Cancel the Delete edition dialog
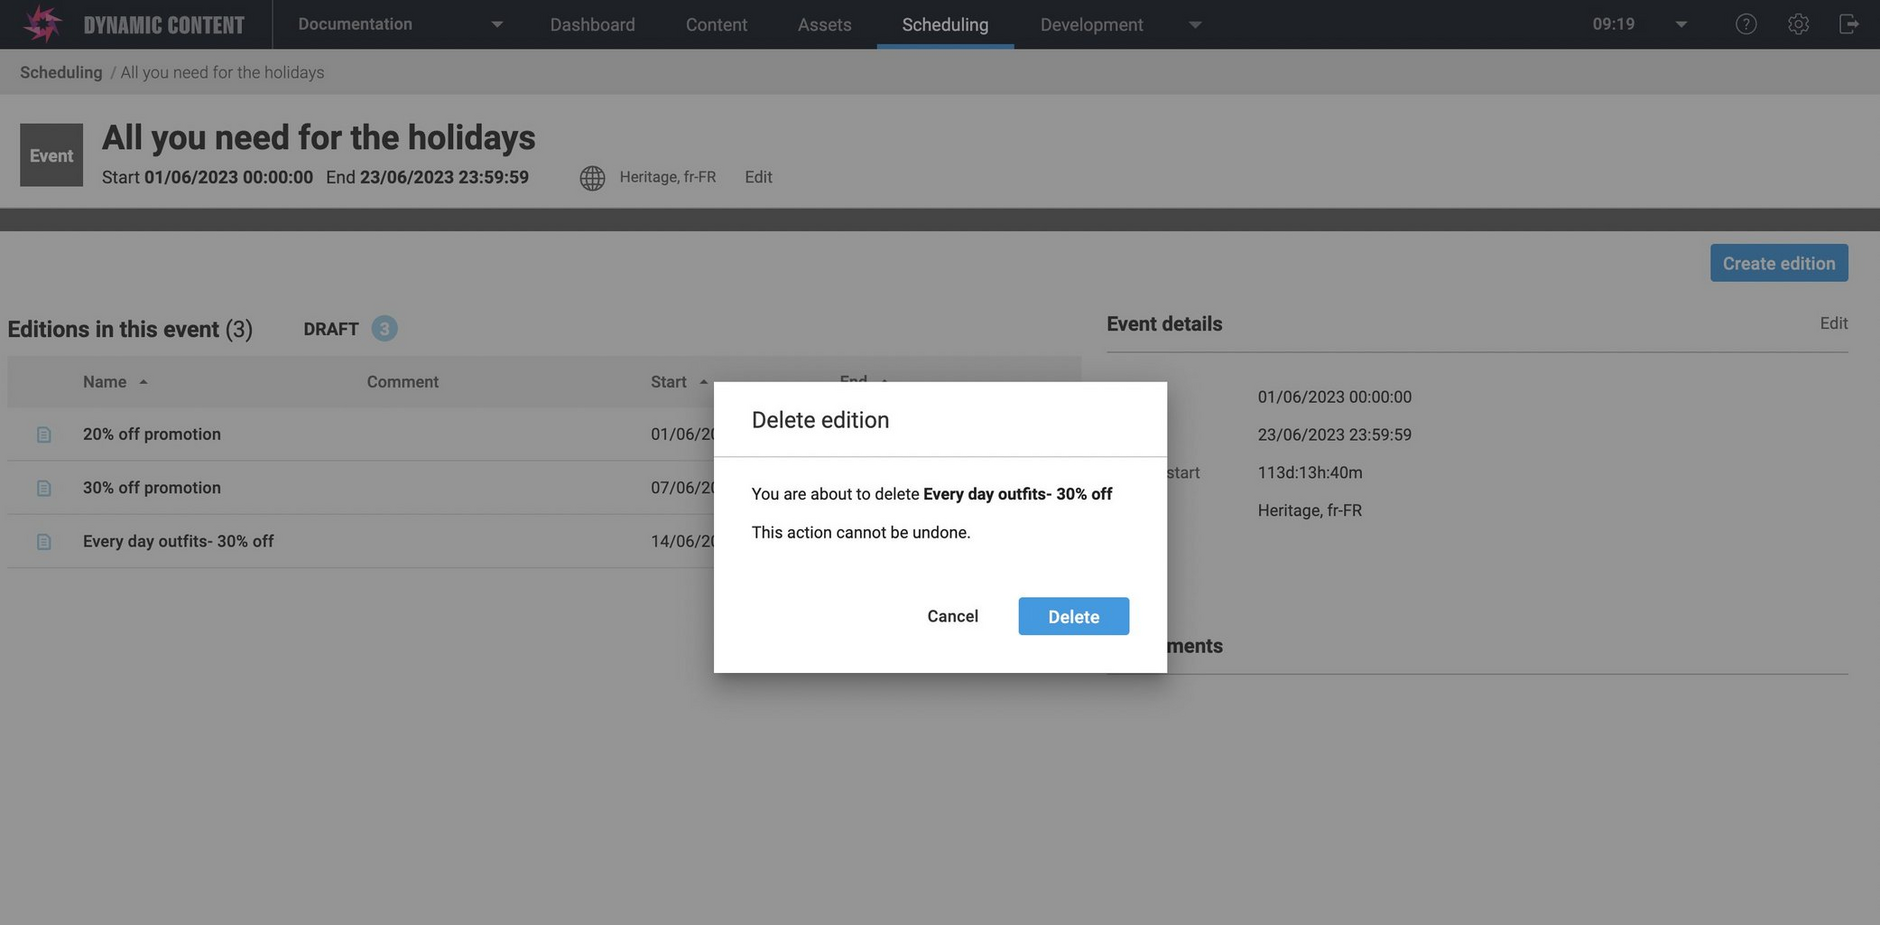Viewport: 1880px width, 925px height. (952, 617)
